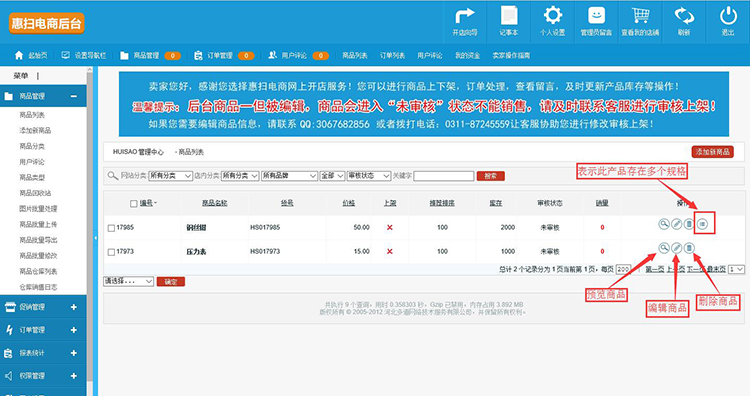The image size is (750, 396).
Task: Click 查看我的店铺 shopping cart icon
Action: 640,15
